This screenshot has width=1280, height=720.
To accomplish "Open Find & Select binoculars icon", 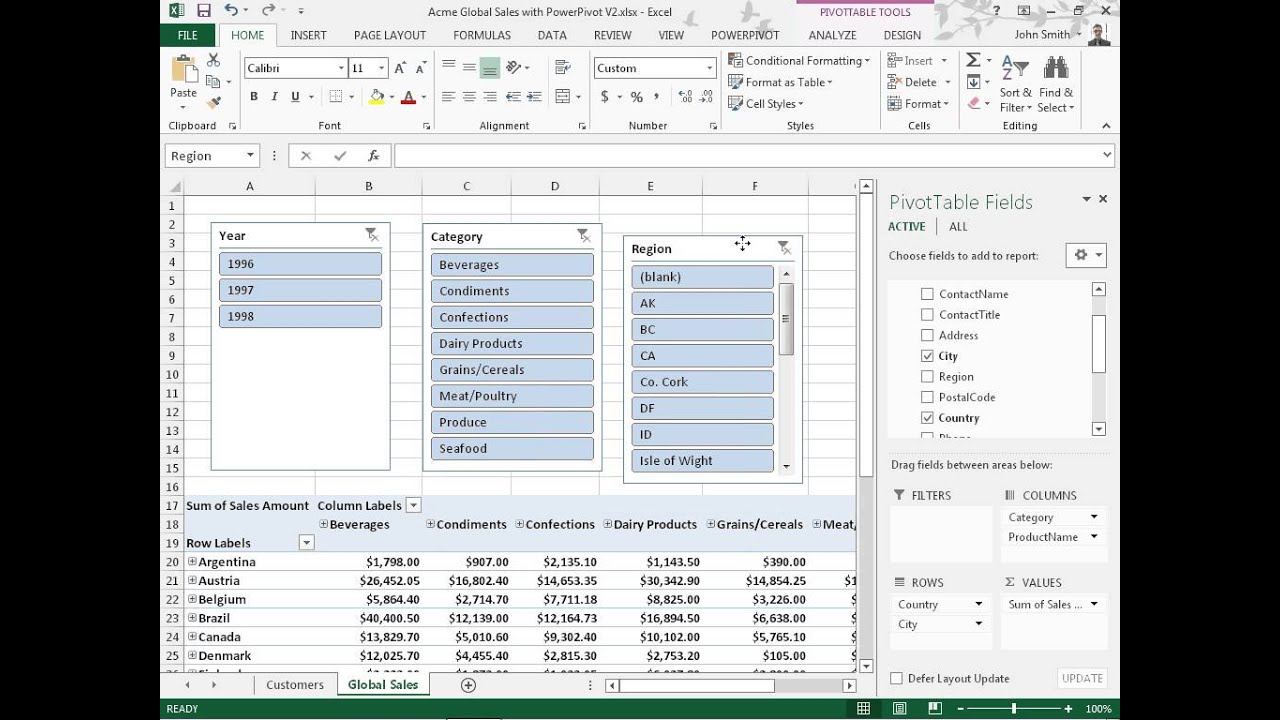I will point(1055,69).
